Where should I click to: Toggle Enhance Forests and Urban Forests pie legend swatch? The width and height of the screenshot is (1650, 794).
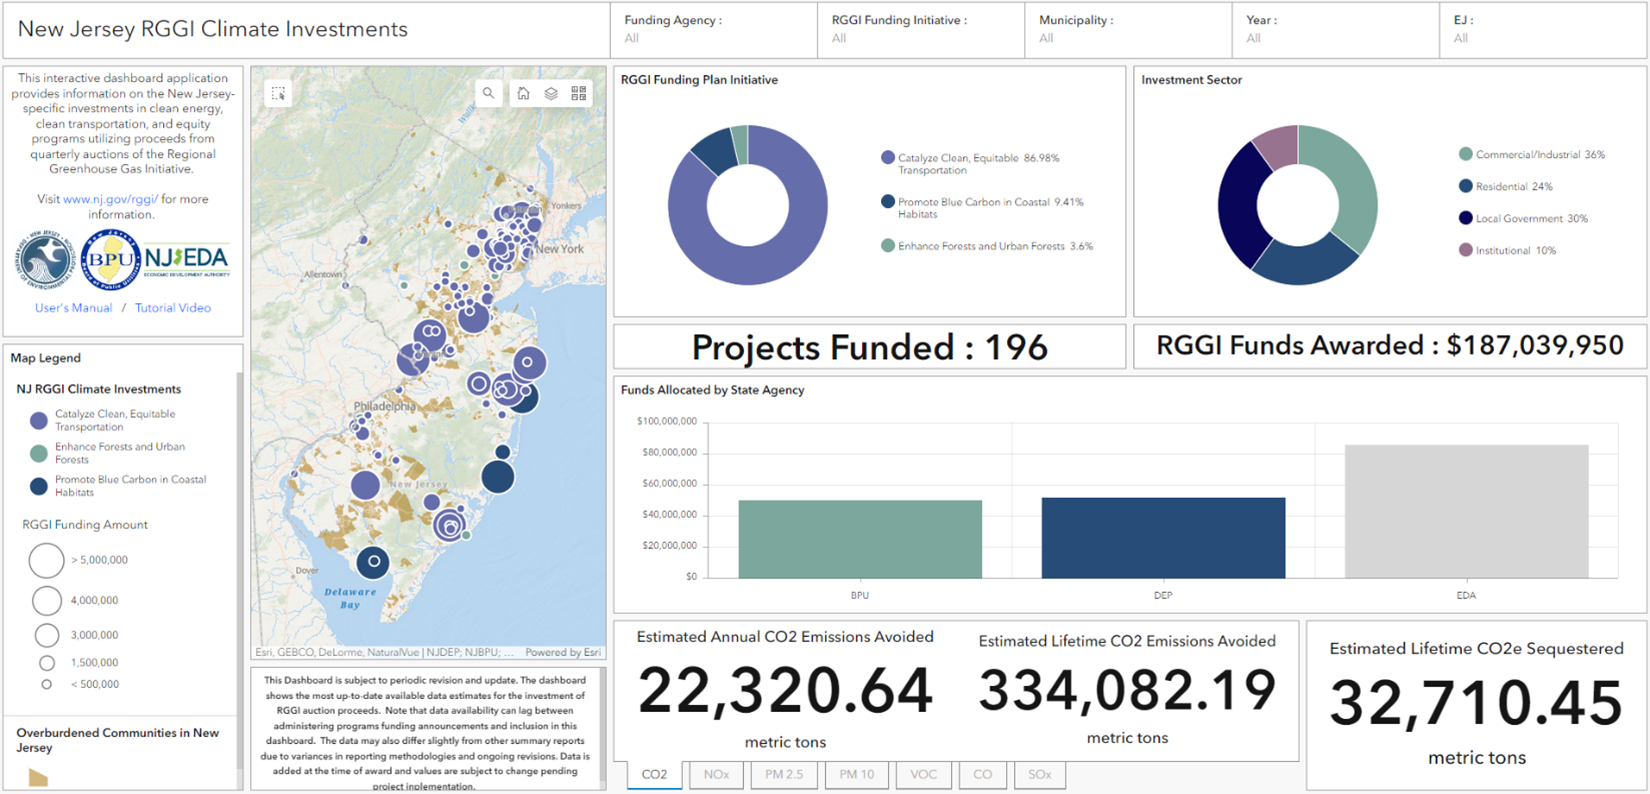[887, 246]
